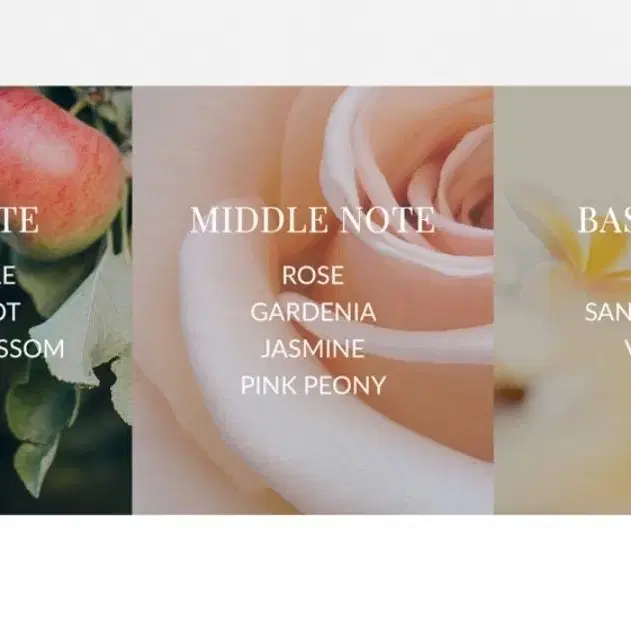Select the JASMINE note text
This screenshot has height=631, width=631.
tap(313, 348)
